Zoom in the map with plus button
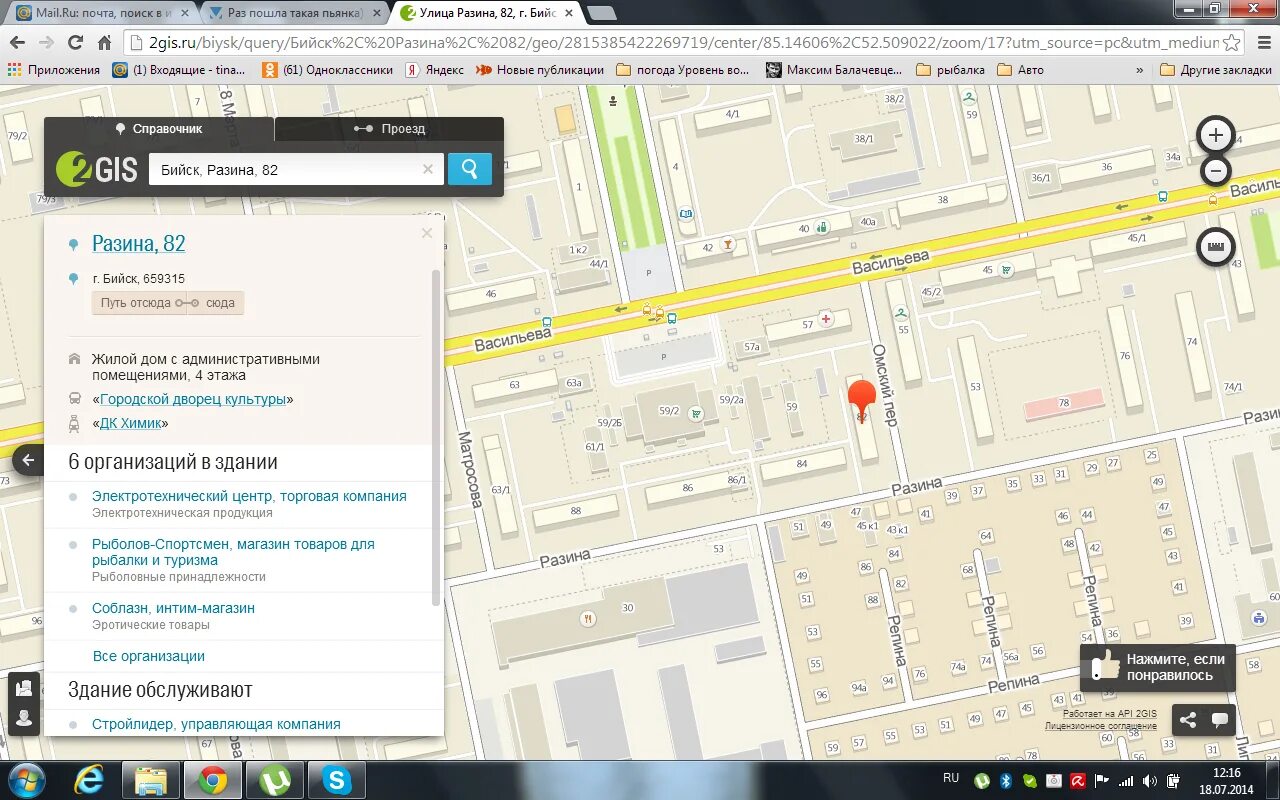This screenshot has width=1280, height=800. click(1216, 135)
